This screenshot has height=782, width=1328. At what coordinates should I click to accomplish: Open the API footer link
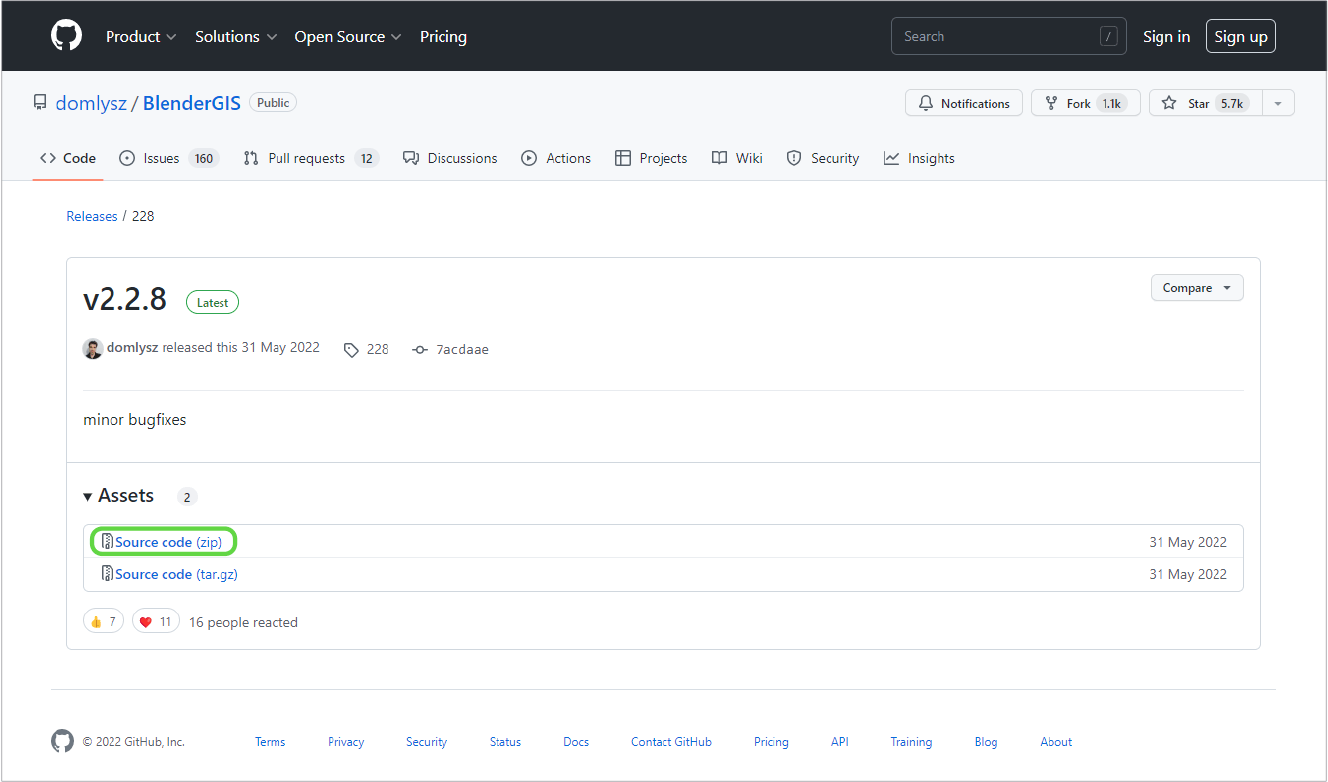pyautogui.click(x=840, y=742)
